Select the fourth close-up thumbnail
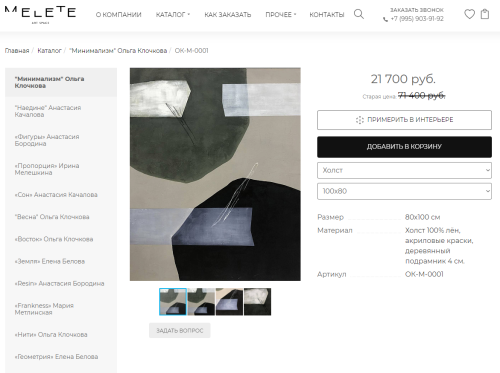The image size is (500, 373). (x=257, y=302)
